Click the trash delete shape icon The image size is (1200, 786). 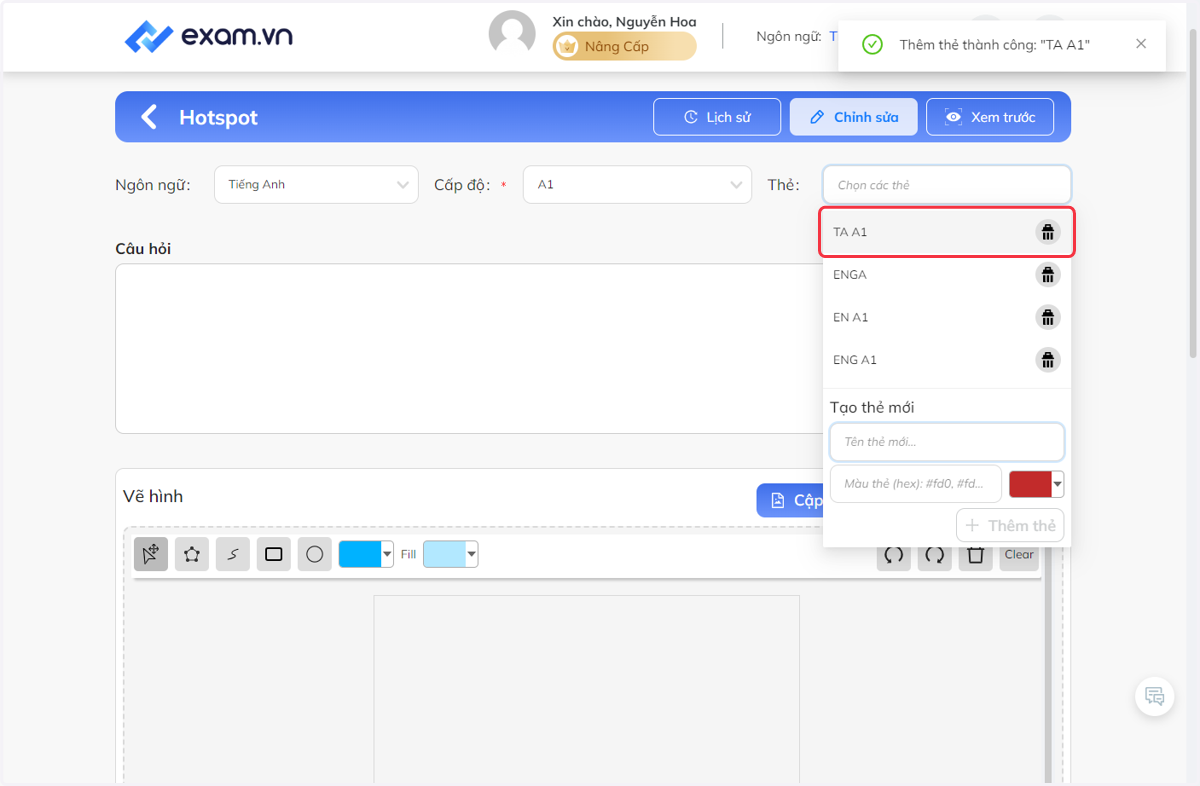tap(976, 556)
